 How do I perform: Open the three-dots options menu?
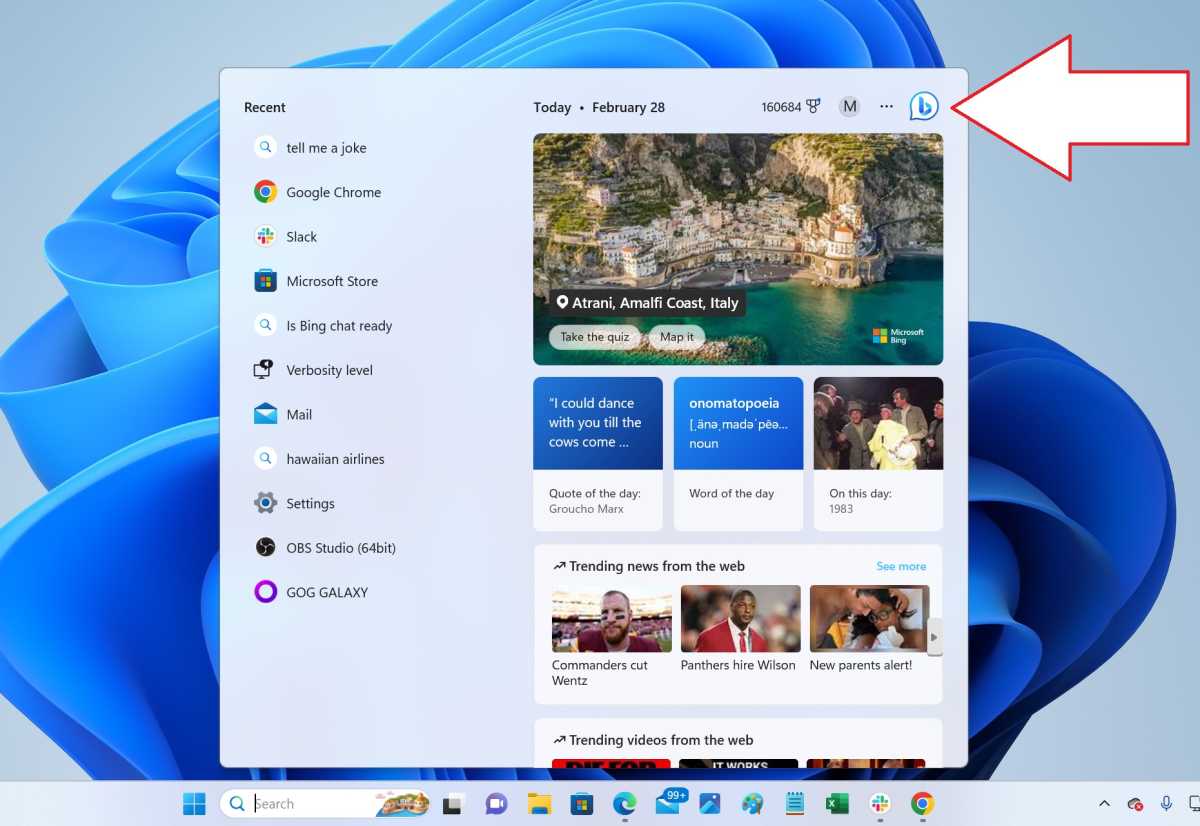pyautogui.click(x=886, y=107)
